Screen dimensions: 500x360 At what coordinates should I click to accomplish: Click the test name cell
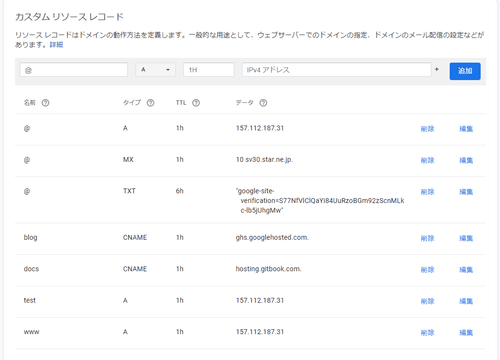[x=30, y=300]
